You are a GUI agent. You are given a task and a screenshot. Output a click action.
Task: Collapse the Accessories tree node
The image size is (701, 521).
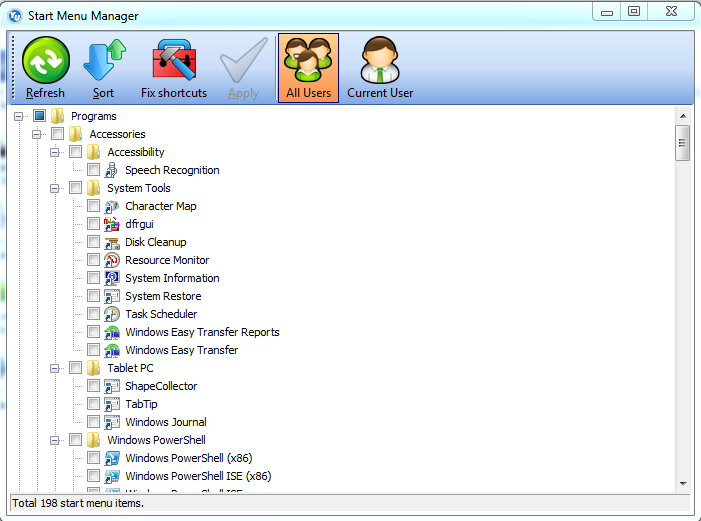click(36, 134)
